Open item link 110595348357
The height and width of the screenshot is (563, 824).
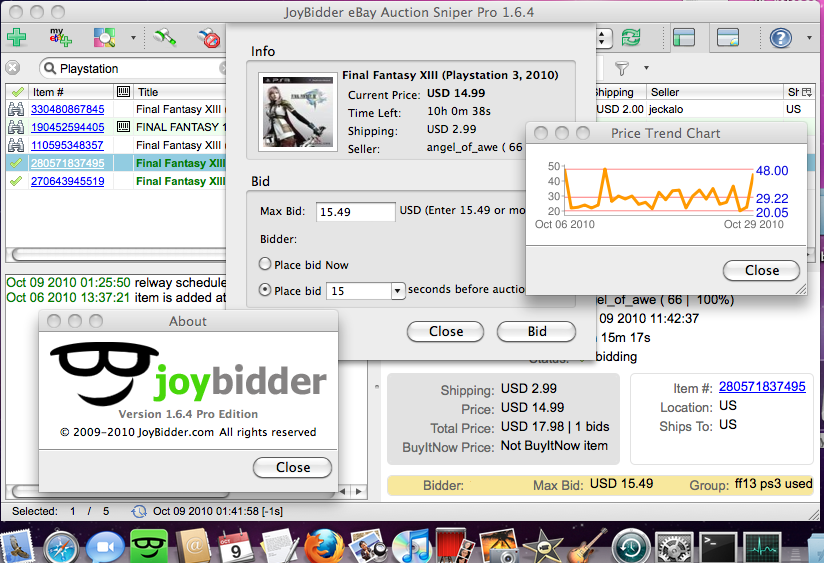(x=67, y=145)
